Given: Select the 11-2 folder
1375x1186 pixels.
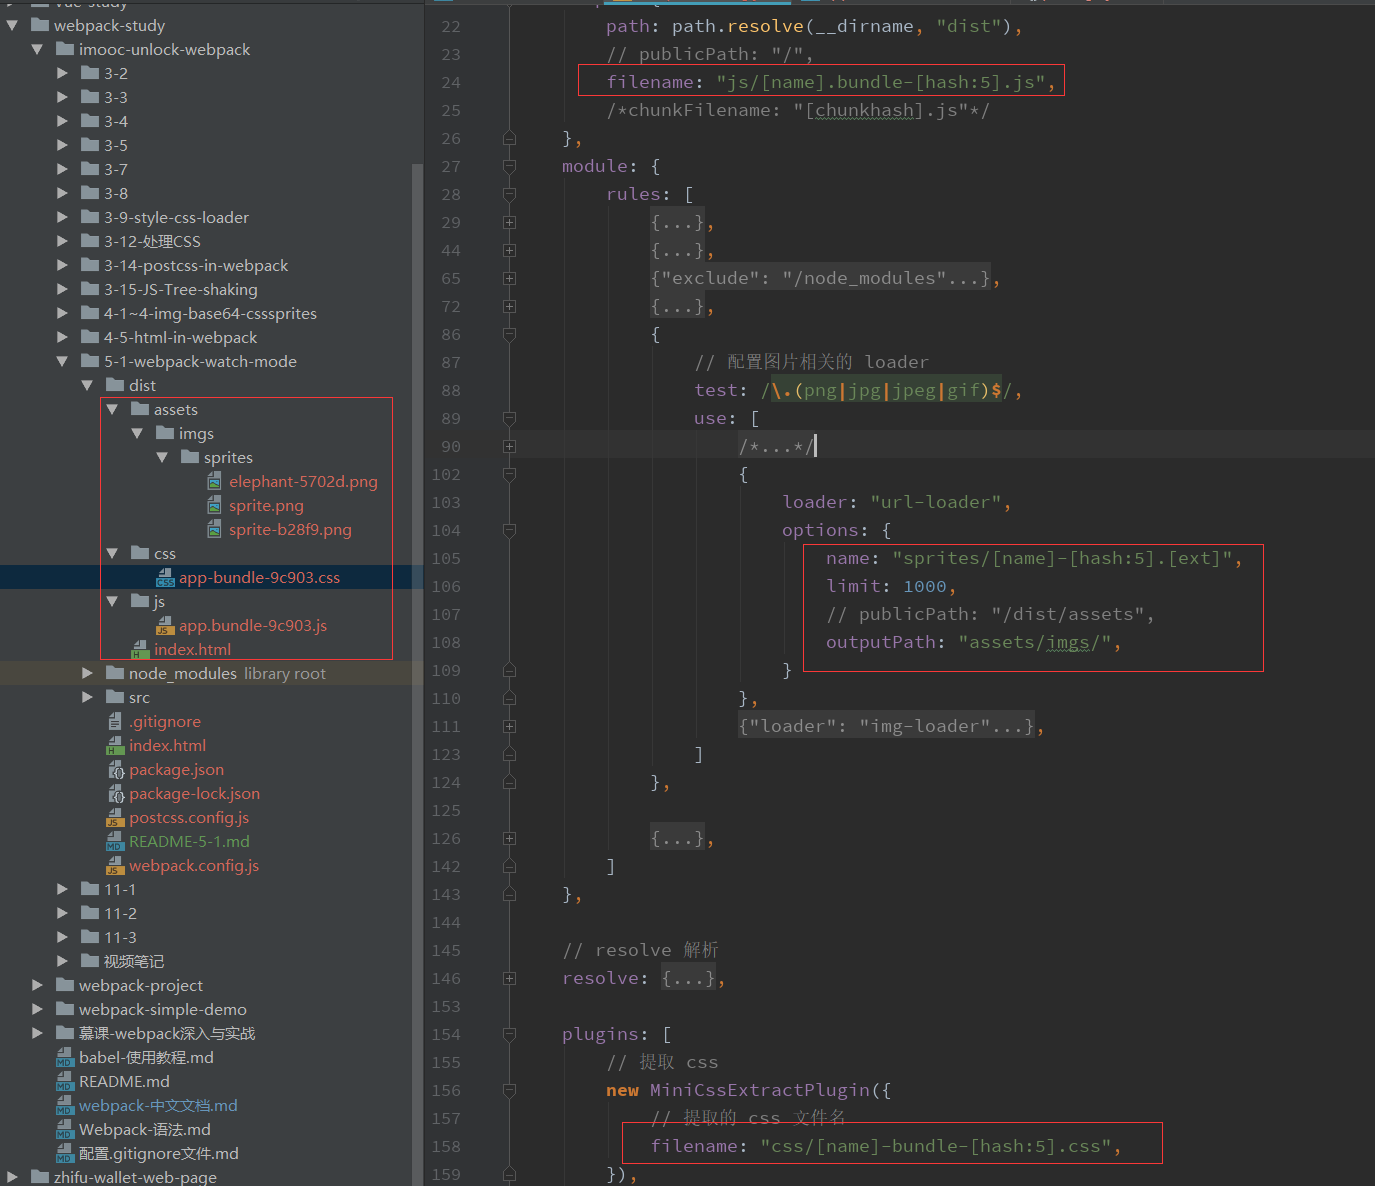Looking at the screenshot, I should (120, 913).
